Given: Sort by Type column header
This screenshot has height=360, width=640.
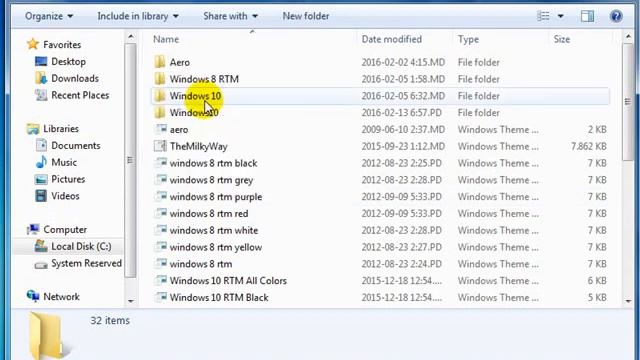Looking at the screenshot, I should tap(468, 39).
